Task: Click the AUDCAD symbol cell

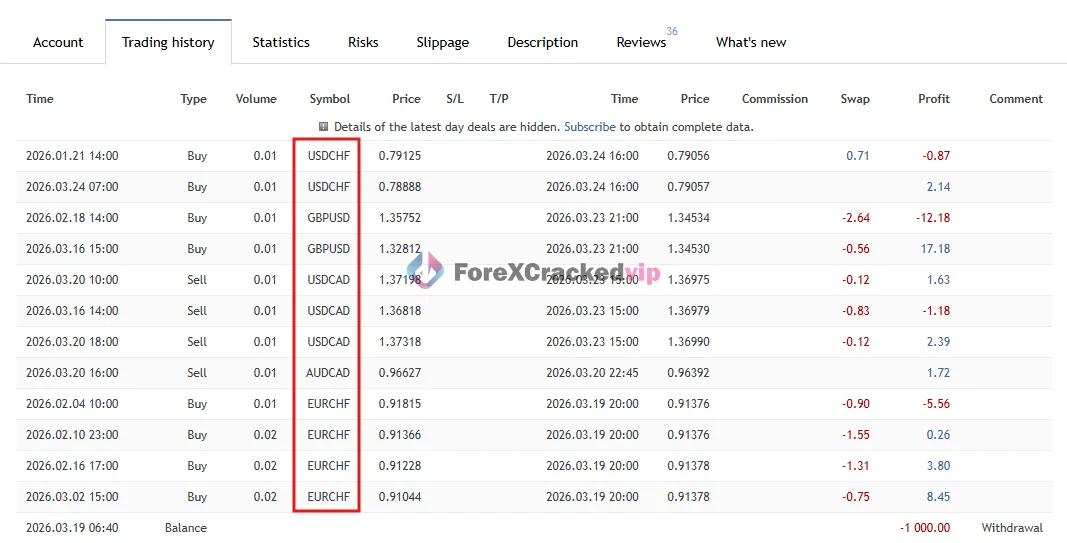Action: pyautogui.click(x=328, y=373)
